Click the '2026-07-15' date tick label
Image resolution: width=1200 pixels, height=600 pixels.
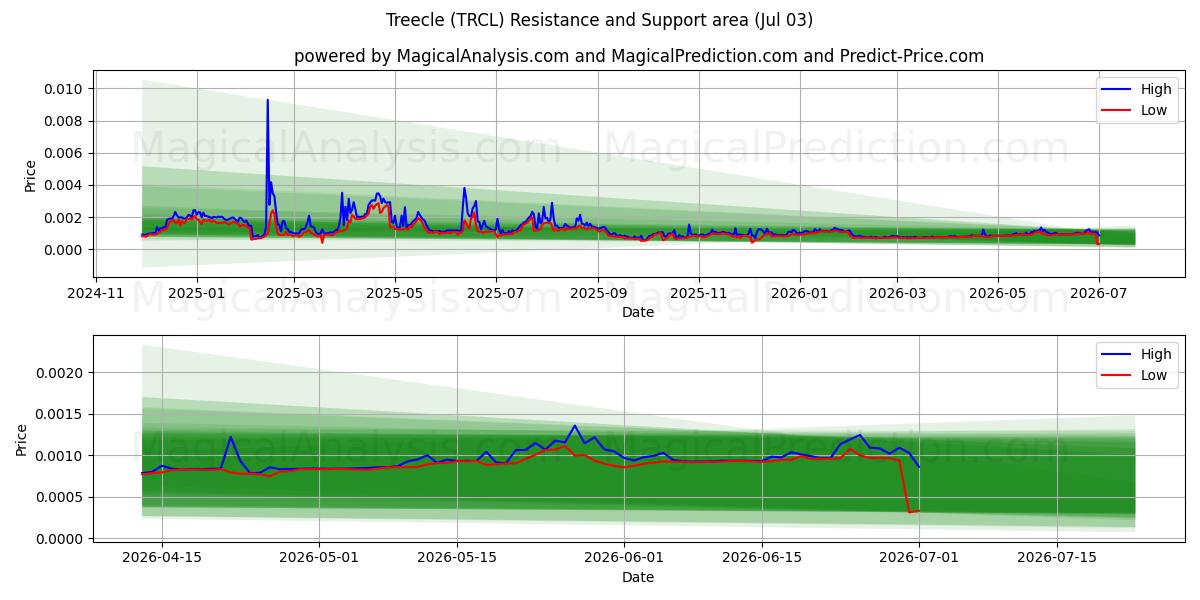pyautogui.click(x=1057, y=558)
